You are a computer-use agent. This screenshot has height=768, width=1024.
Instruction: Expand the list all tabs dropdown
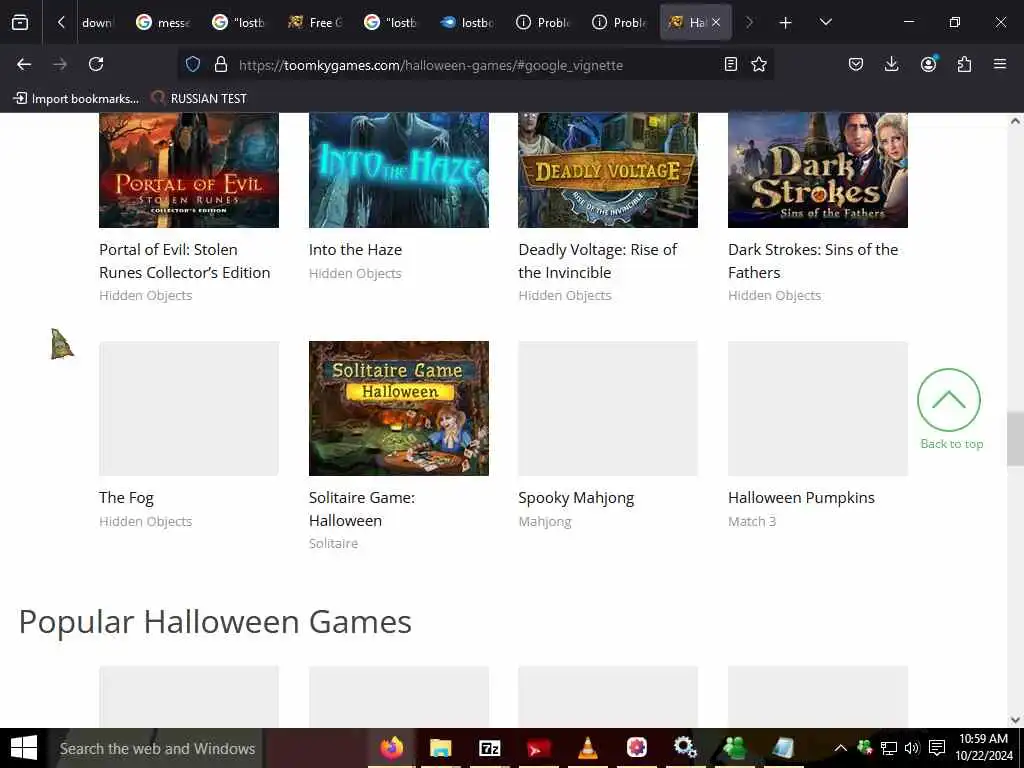(x=825, y=23)
